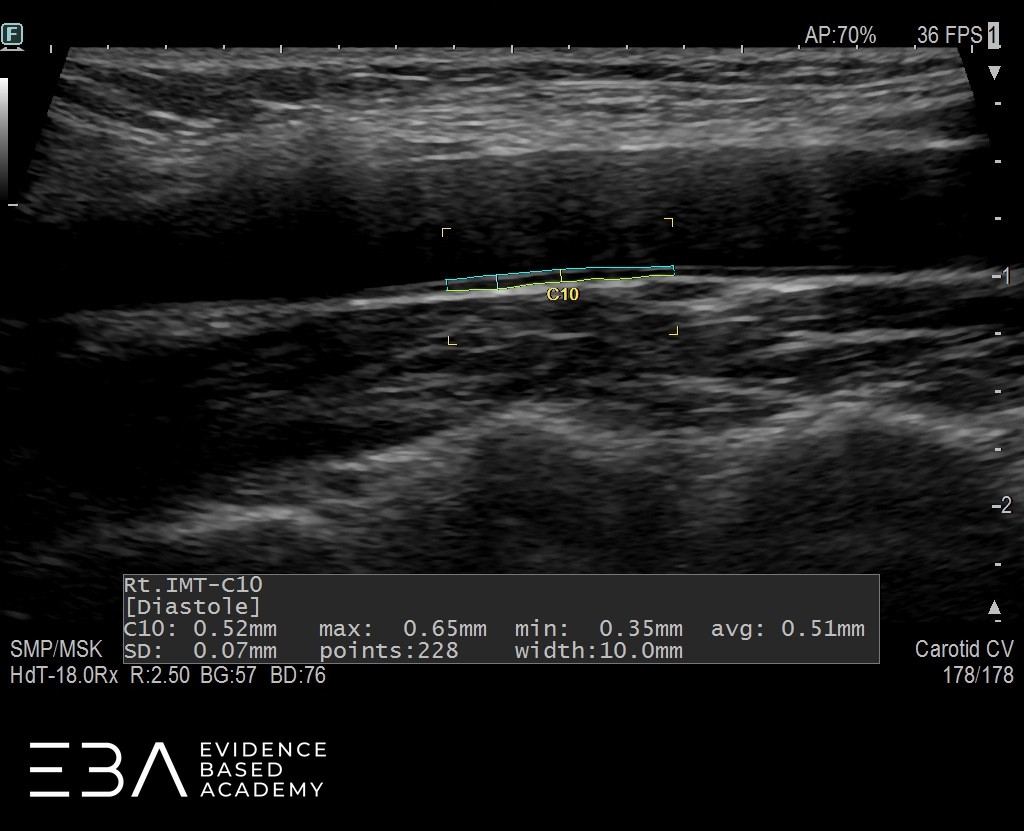Click the 36 FPS frame rate readout

(949, 35)
